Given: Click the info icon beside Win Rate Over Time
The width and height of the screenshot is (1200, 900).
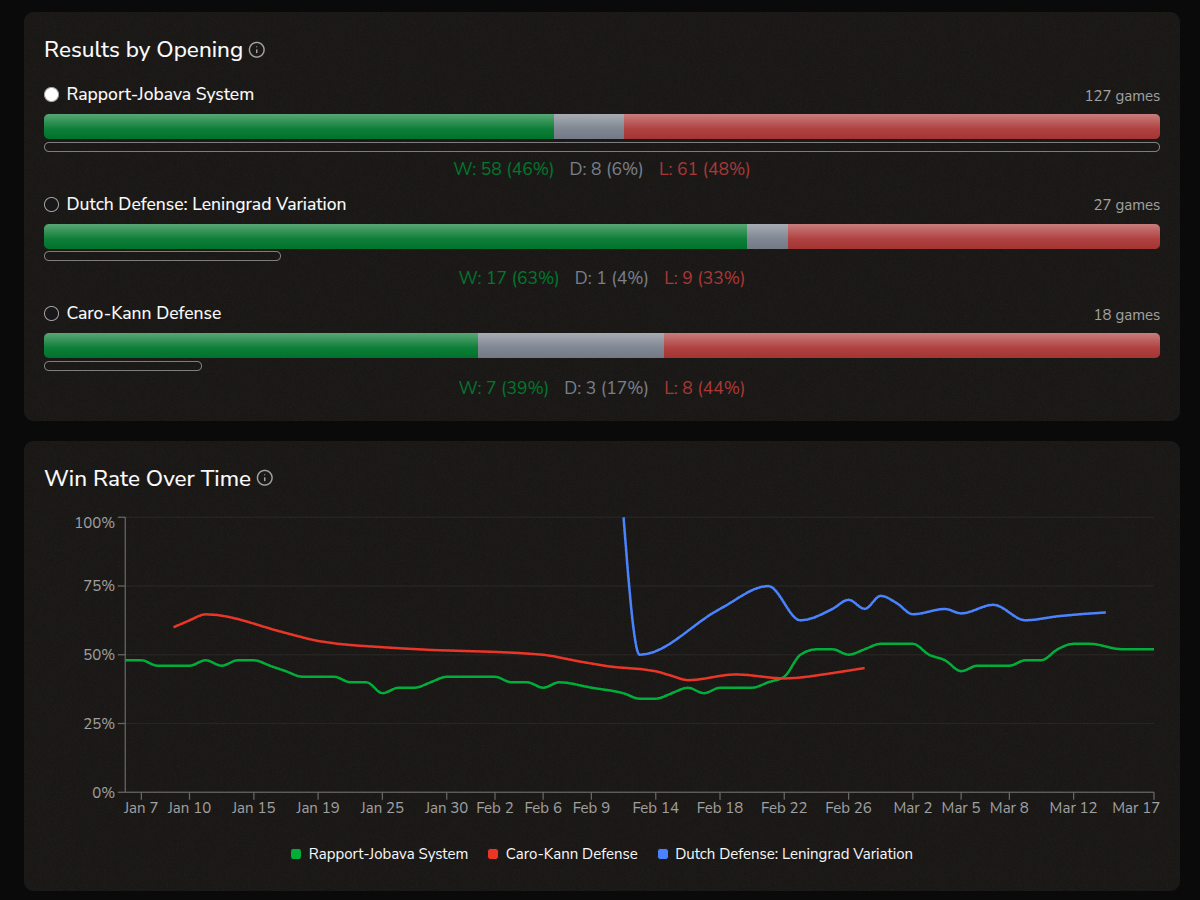Looking at the screenshot, I should coord(265,478).
